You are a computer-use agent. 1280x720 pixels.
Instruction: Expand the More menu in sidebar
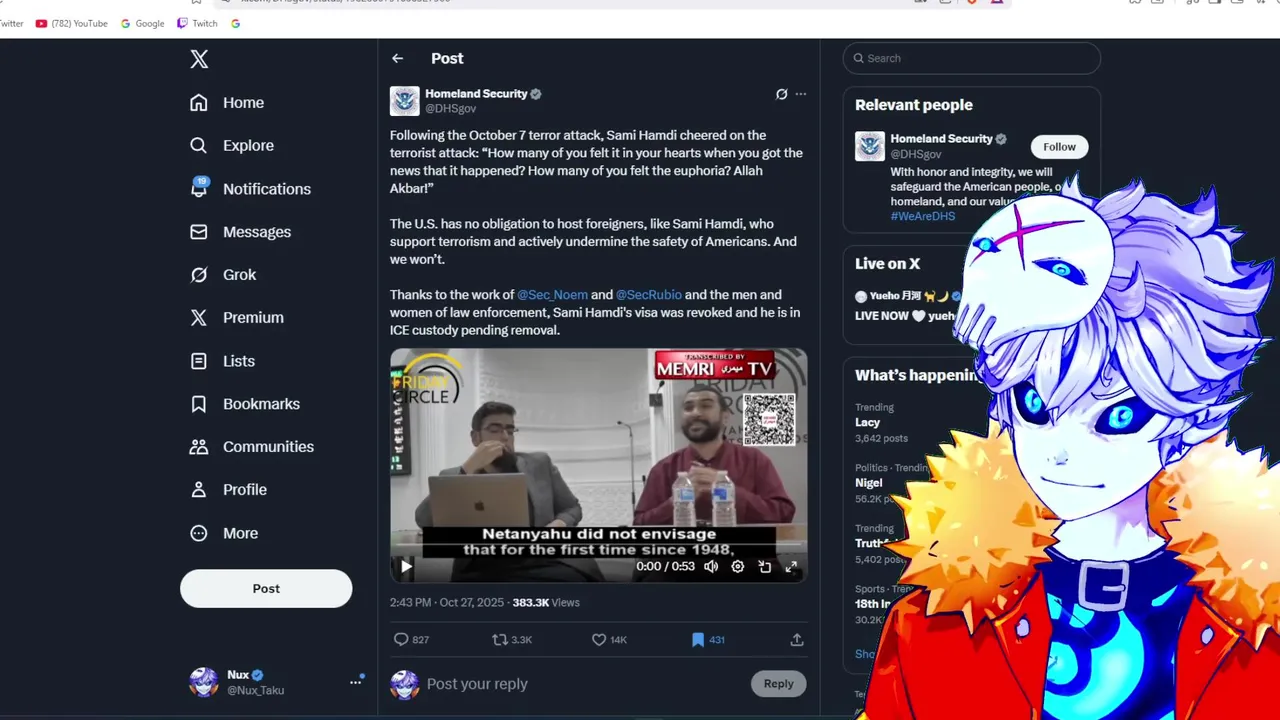(224, 534)
